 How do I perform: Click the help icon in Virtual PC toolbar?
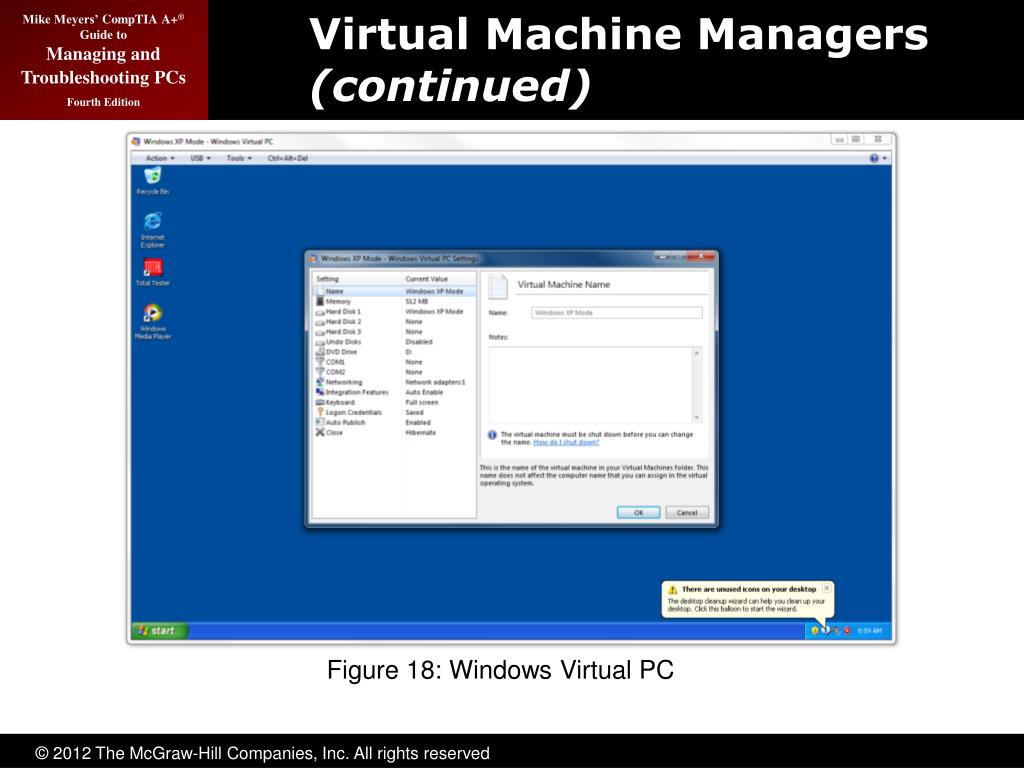(874, 158)
